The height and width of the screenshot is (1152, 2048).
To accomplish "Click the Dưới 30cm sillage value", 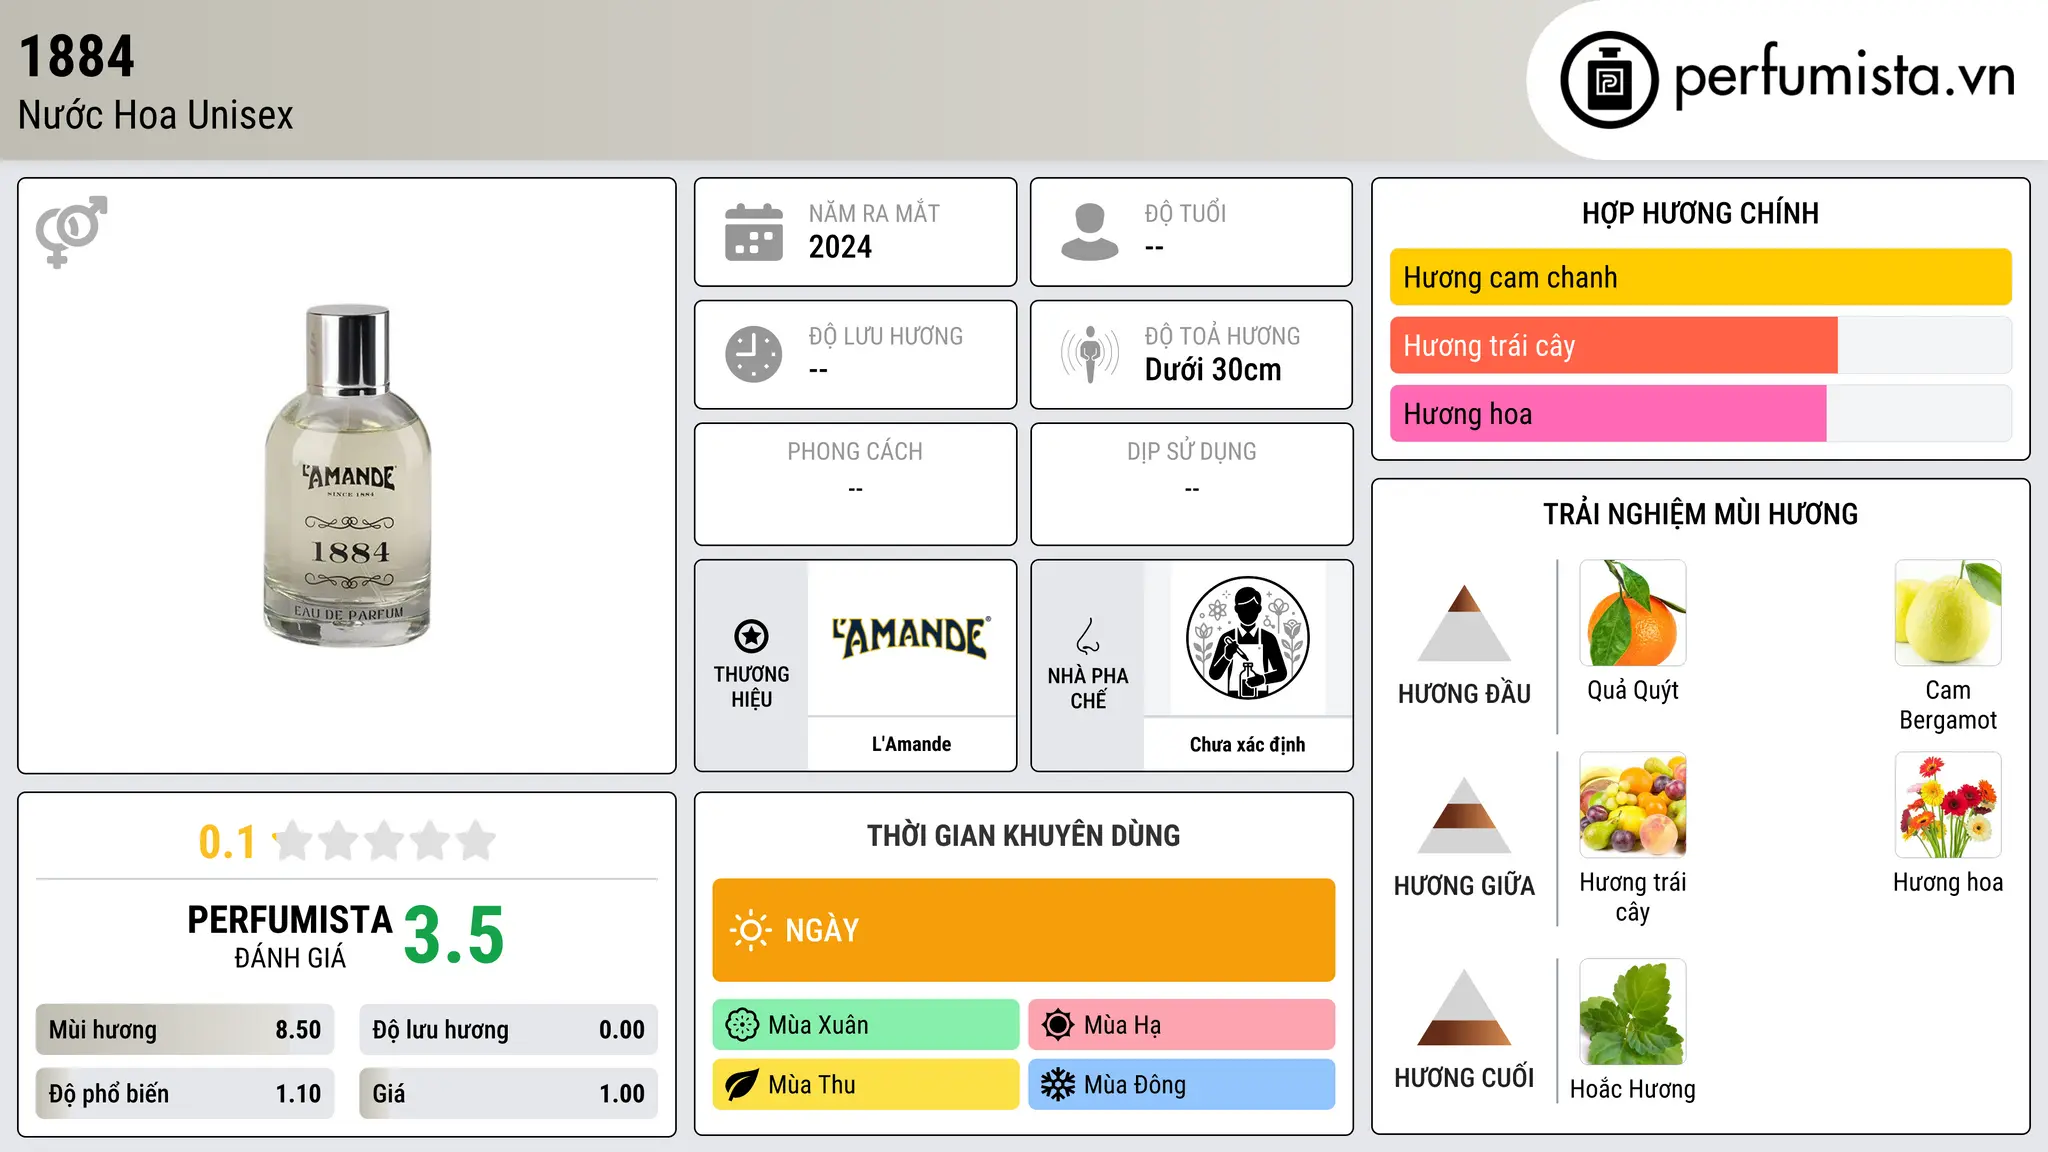I will (x=1212, y=370).
